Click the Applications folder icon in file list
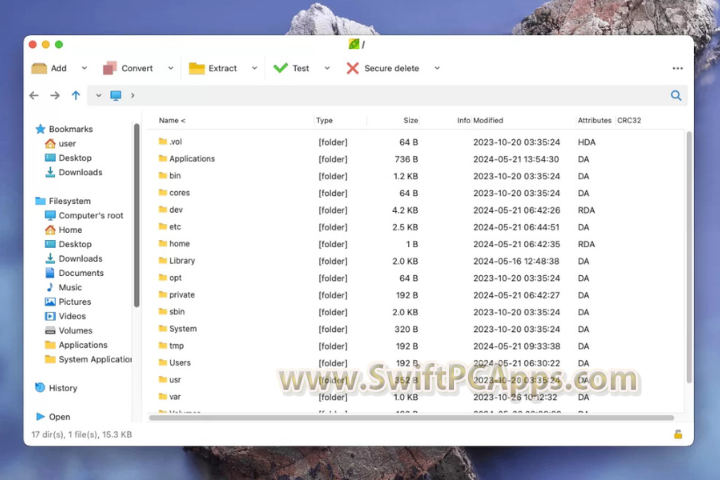Image resolution: width=720 pixels, height=480 pixels. pos(163,158)
